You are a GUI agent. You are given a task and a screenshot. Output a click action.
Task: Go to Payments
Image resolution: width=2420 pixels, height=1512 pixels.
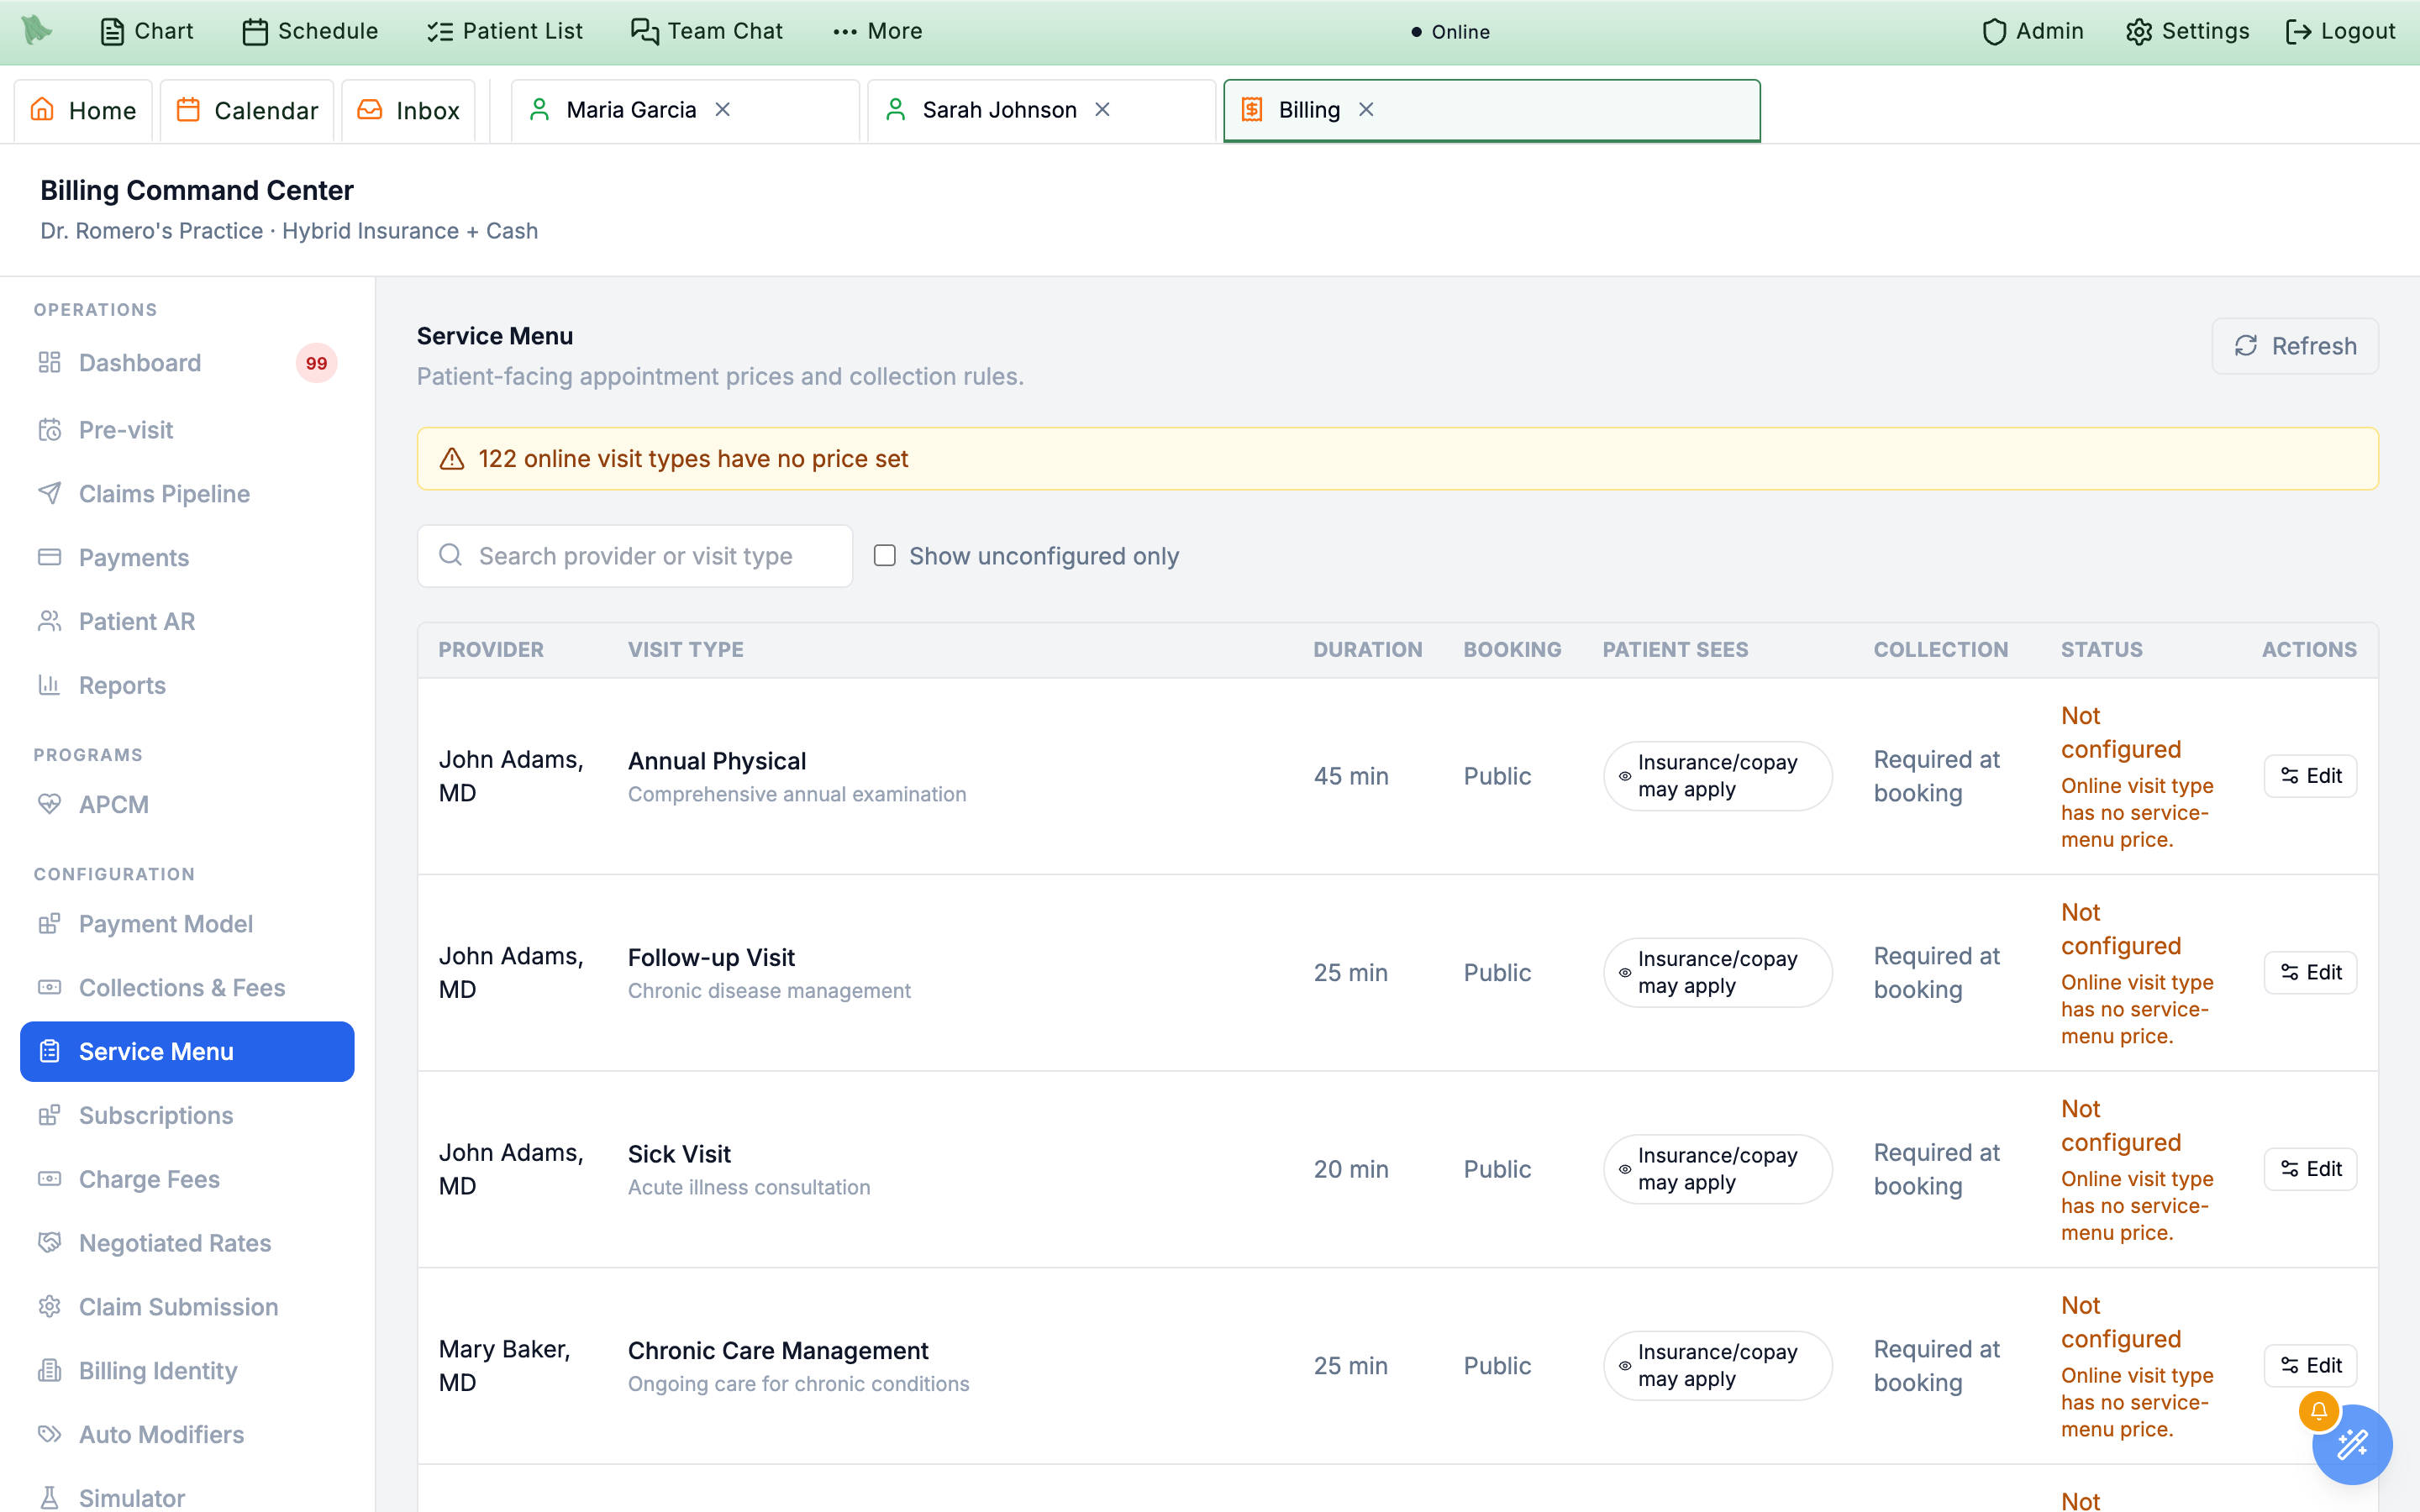coord(187,558)
